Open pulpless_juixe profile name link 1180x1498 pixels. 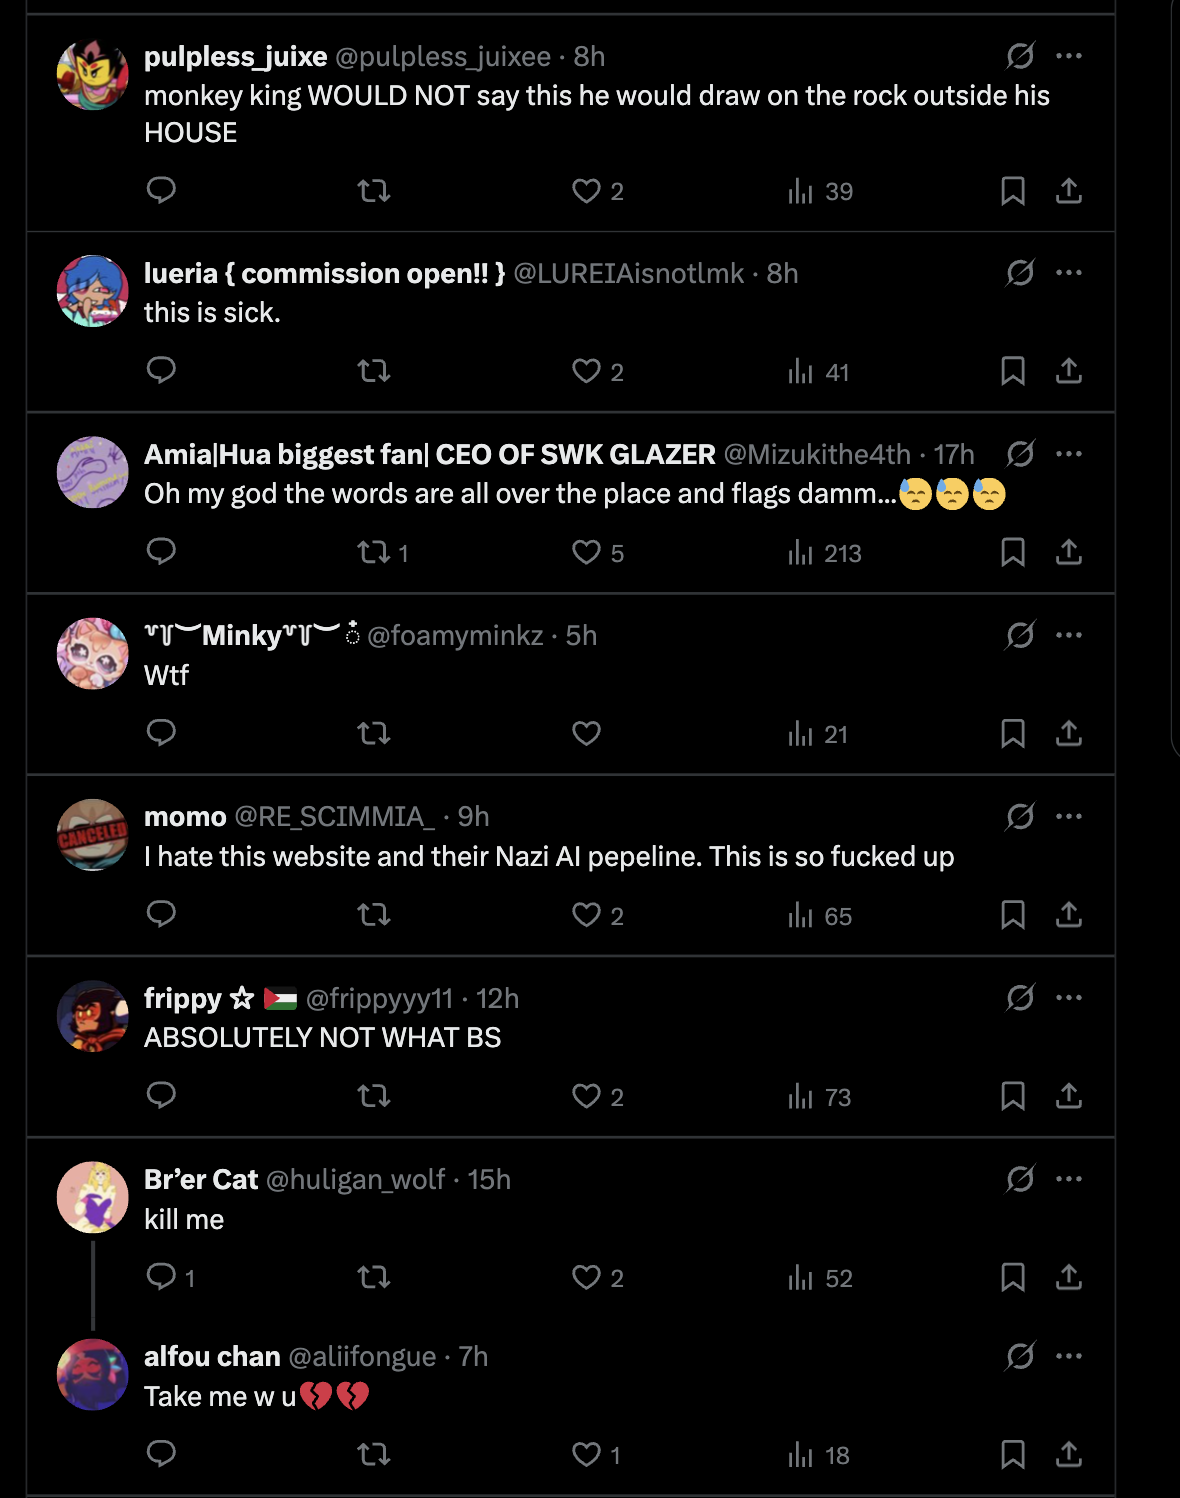coord(235,57)
